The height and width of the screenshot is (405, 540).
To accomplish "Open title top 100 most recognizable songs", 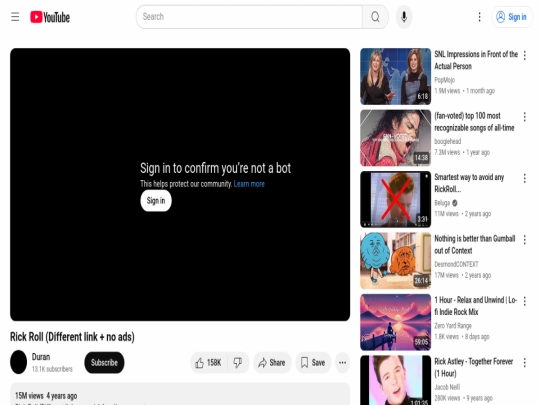I will coord(474,122).
